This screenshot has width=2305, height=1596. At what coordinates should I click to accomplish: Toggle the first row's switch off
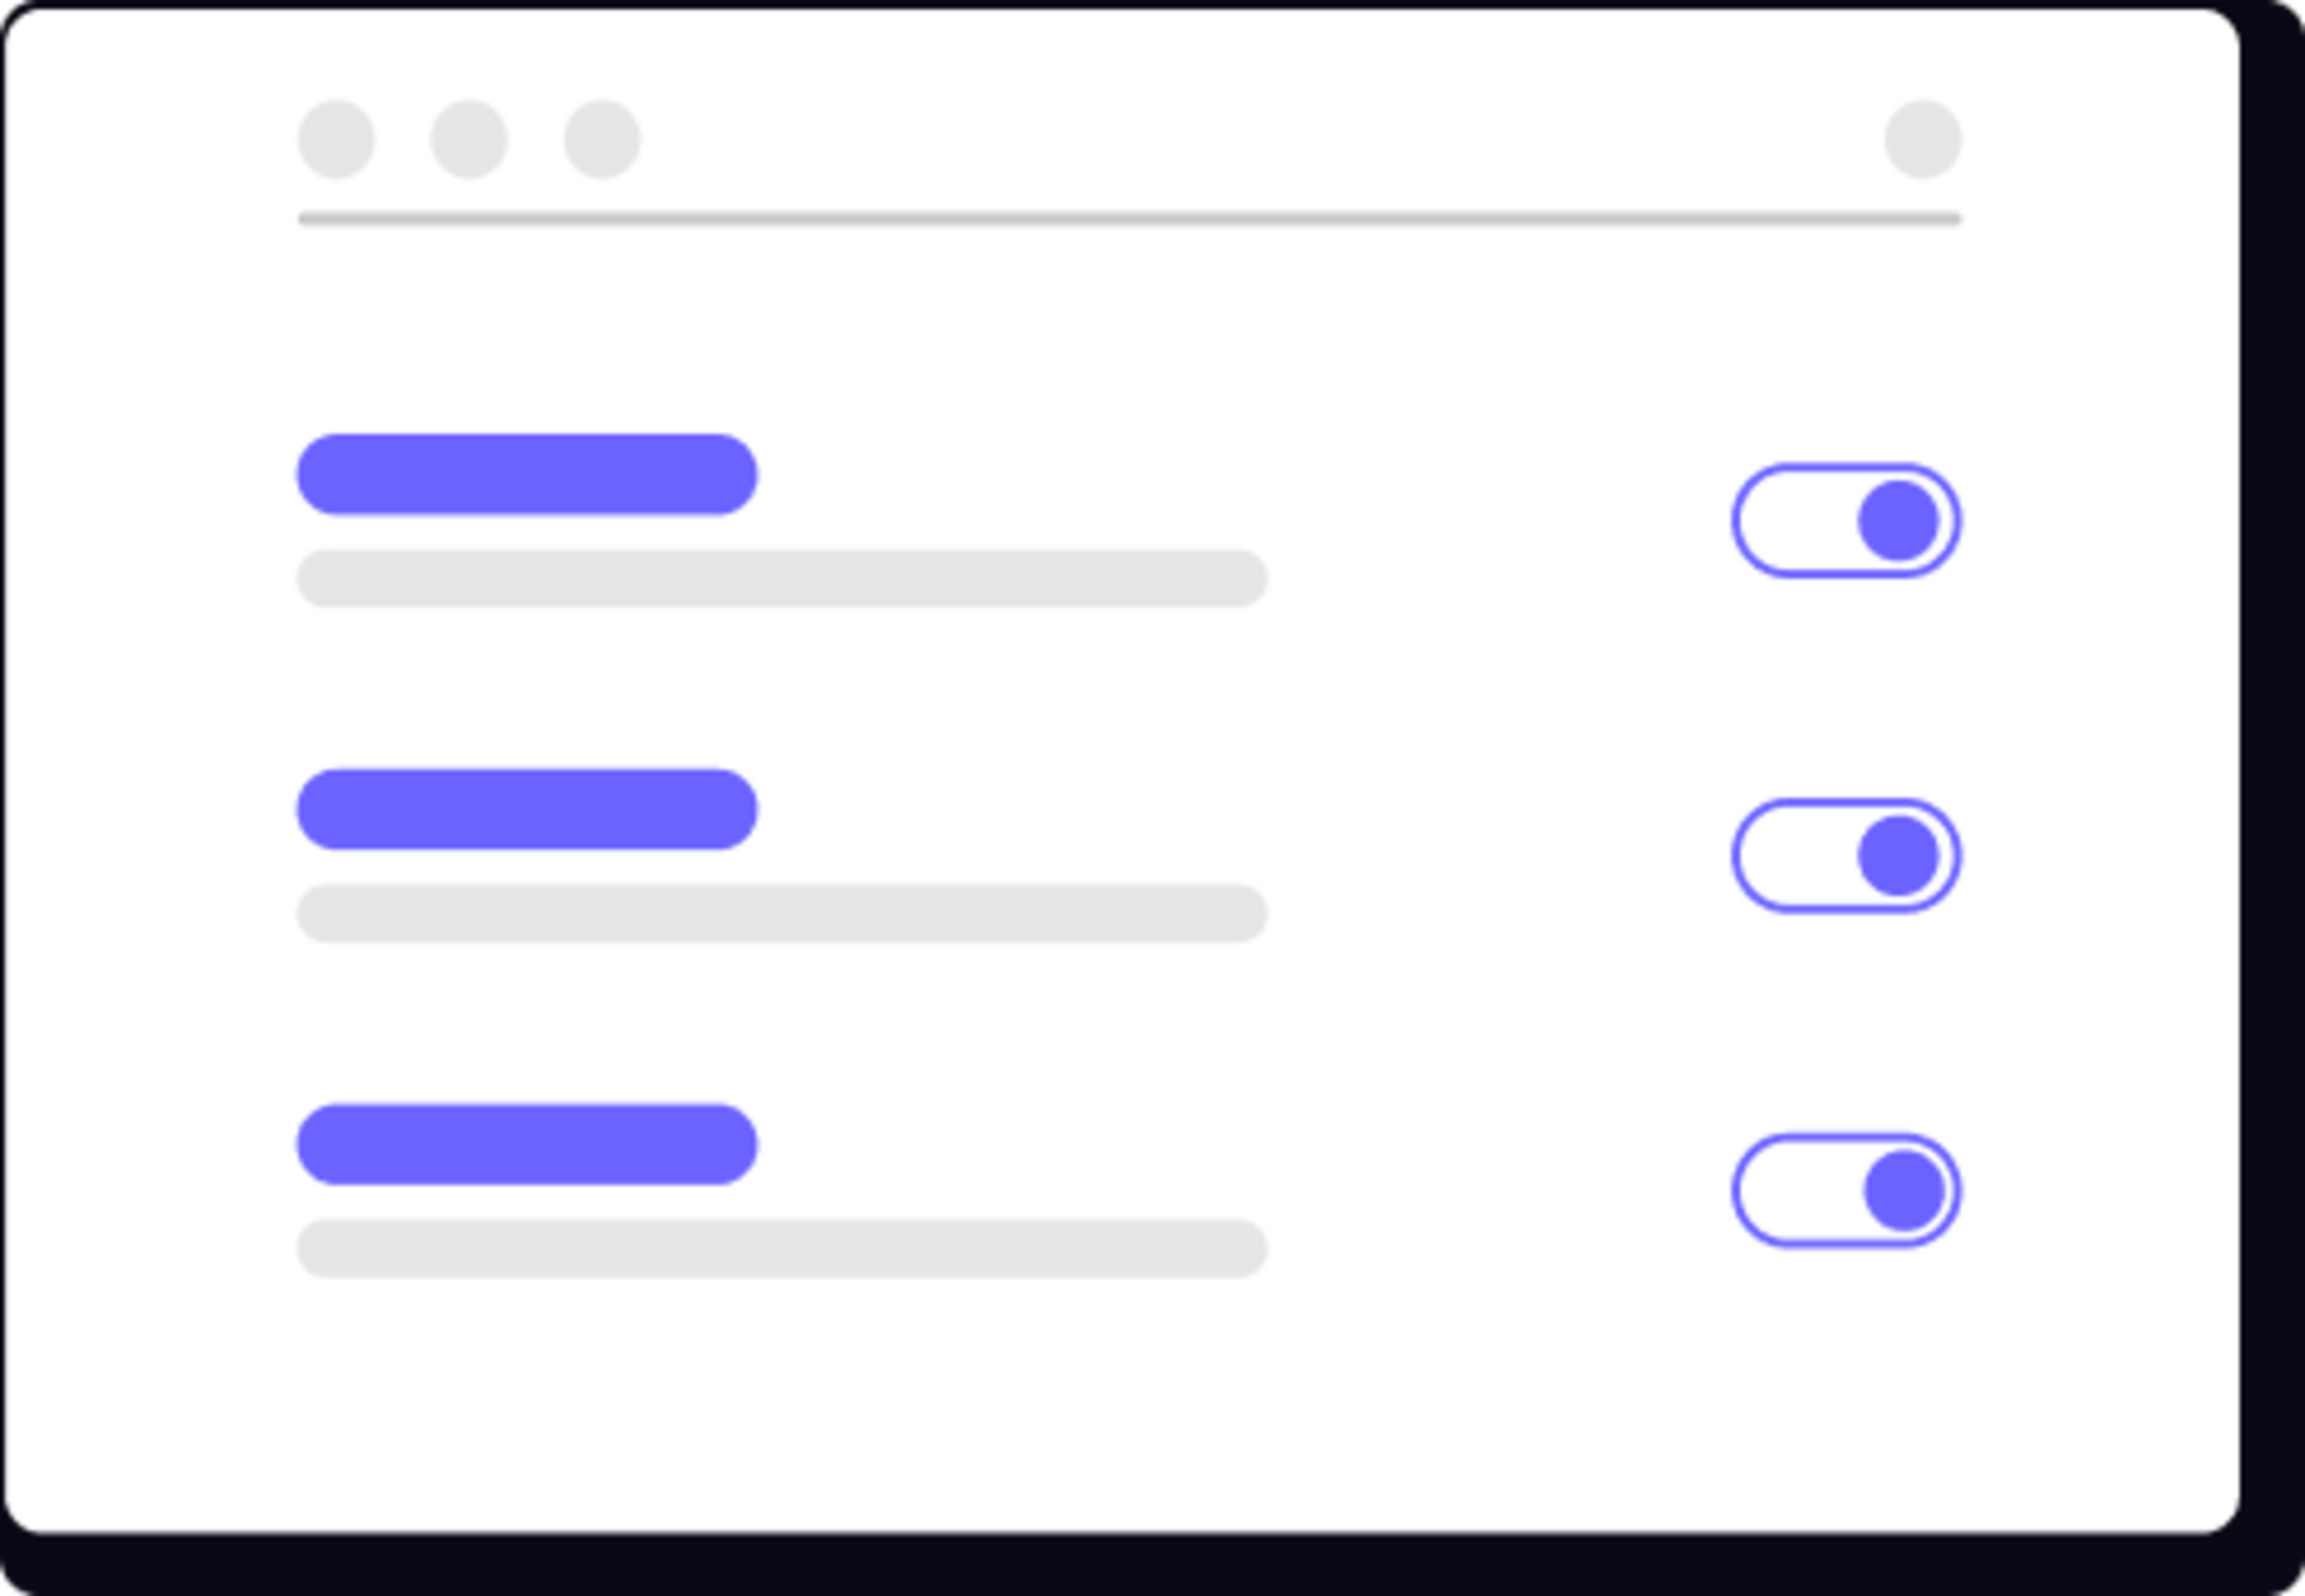(1846, 521)
